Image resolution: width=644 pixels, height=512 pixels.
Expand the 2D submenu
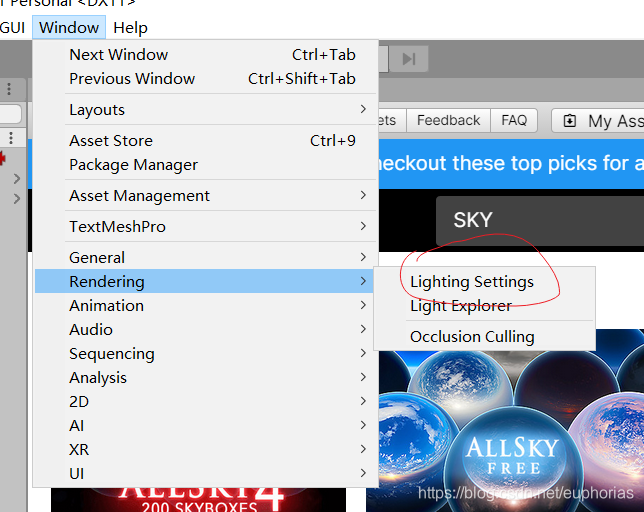206,401
